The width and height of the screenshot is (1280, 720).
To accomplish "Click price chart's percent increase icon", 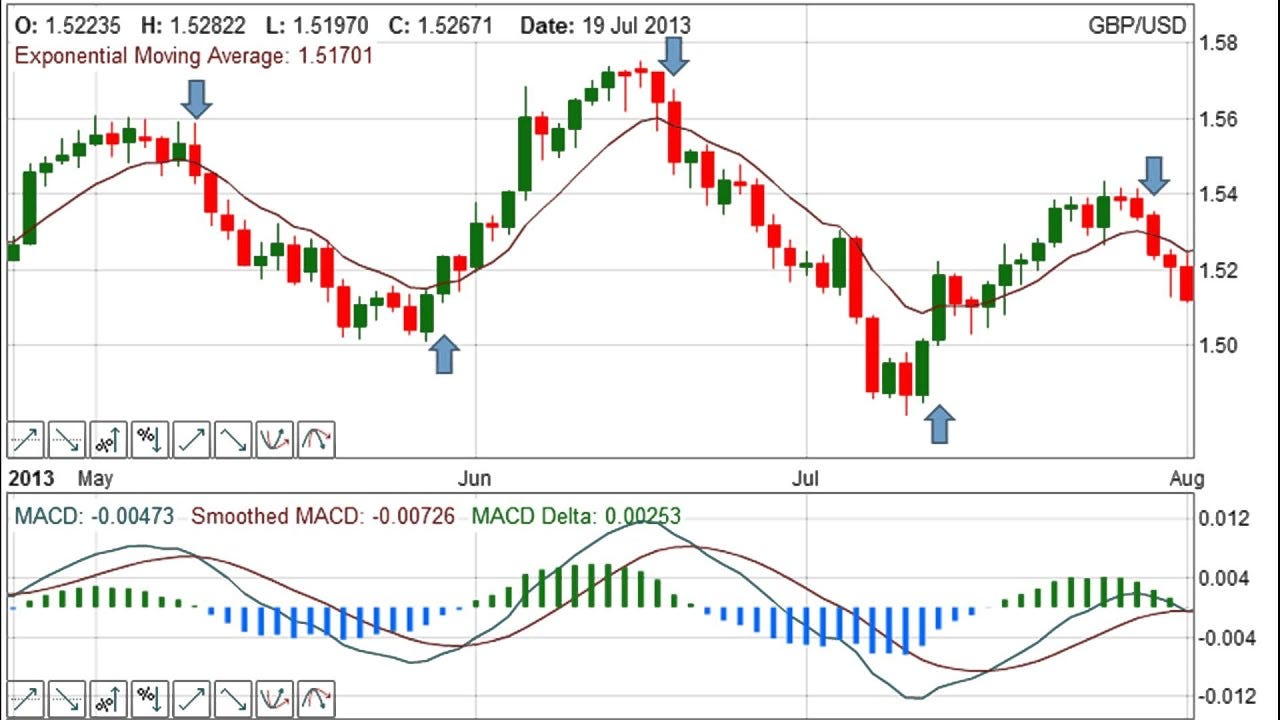I will [x=109, y=439].
